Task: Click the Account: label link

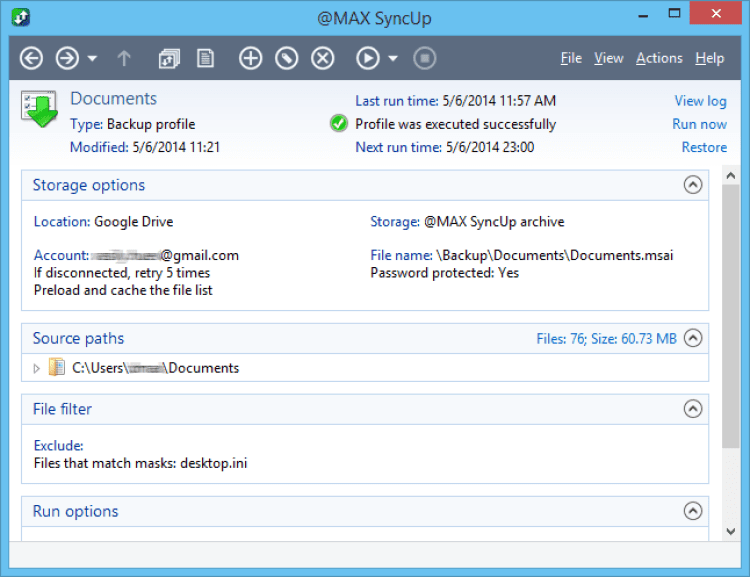Action: pyautogui.click(x=61, y=255)
